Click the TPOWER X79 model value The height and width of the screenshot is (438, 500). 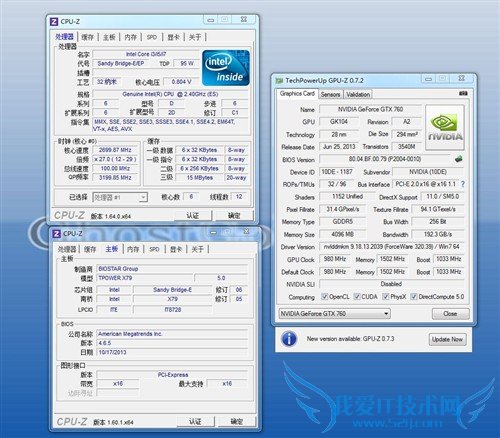144,278
